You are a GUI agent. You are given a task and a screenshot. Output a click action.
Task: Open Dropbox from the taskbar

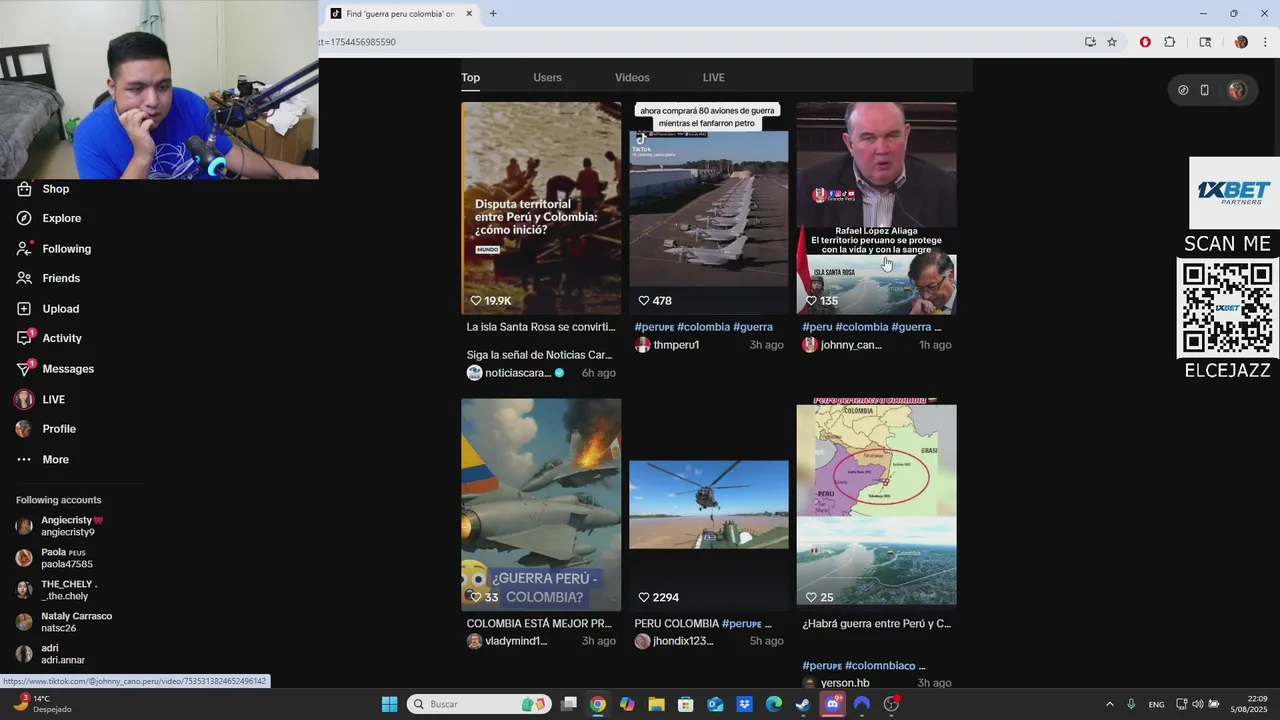click(x=744, y=704)
